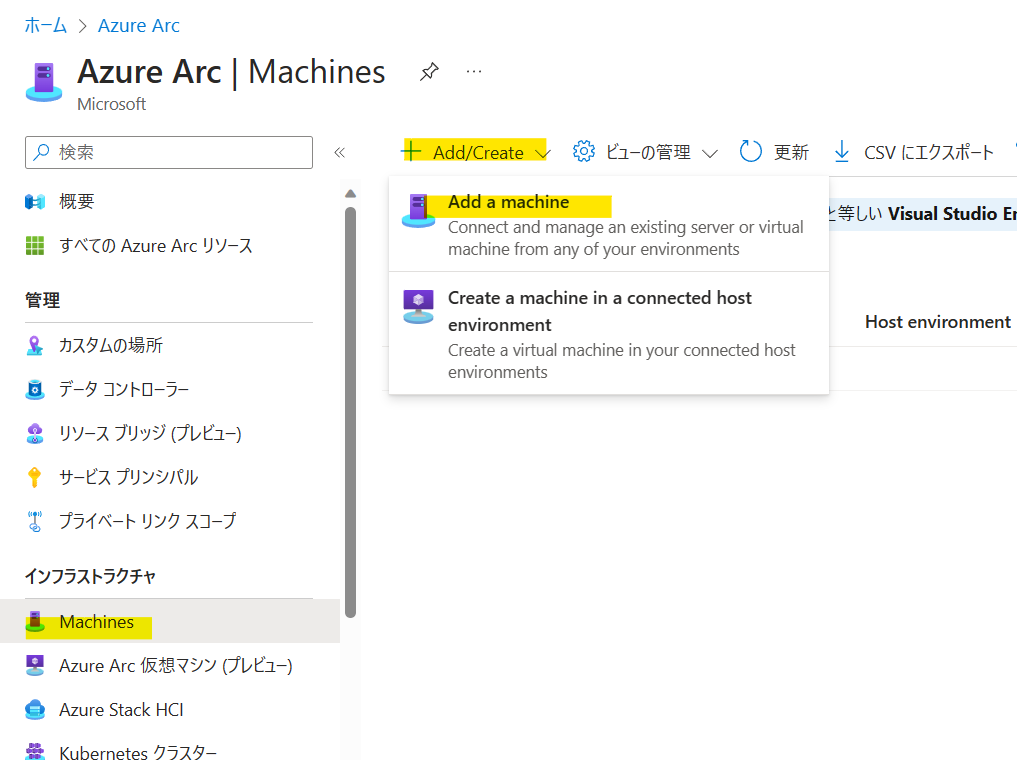Click the インフラストラクチャ section heading
Viewport: 1017px width, 760px height.
pos(90,576)
